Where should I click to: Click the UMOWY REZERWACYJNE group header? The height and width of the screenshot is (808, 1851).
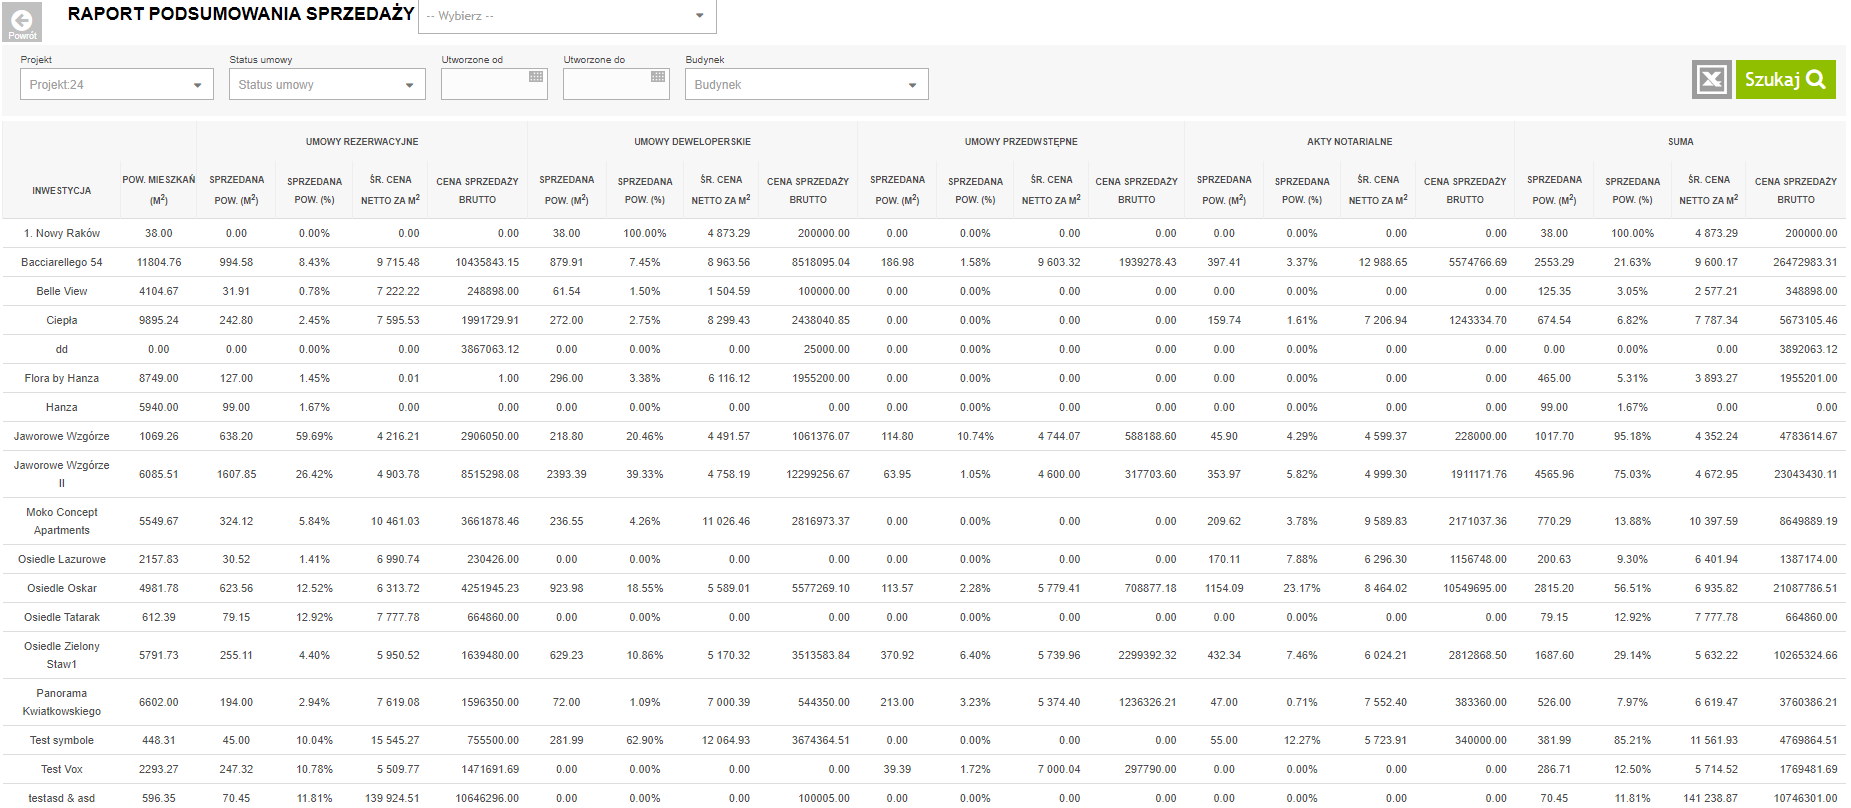tap(362, 142)
